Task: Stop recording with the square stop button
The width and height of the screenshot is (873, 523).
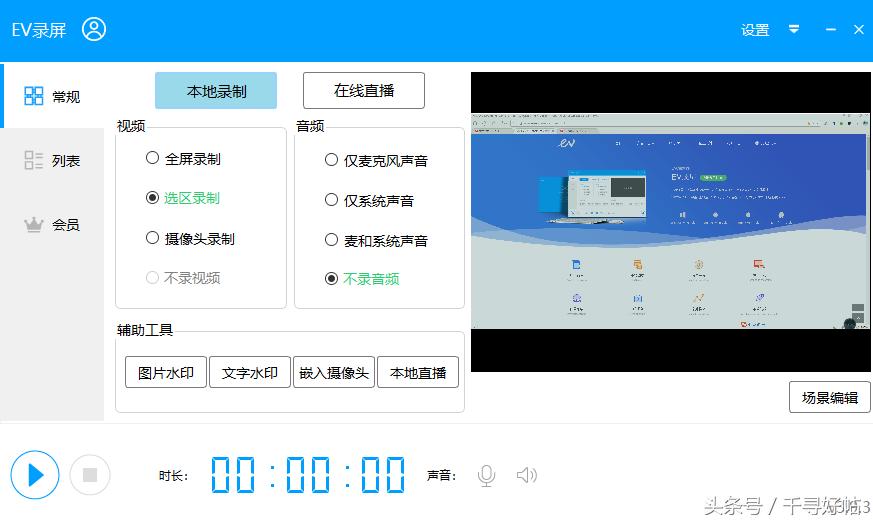Action: (90, 475)
